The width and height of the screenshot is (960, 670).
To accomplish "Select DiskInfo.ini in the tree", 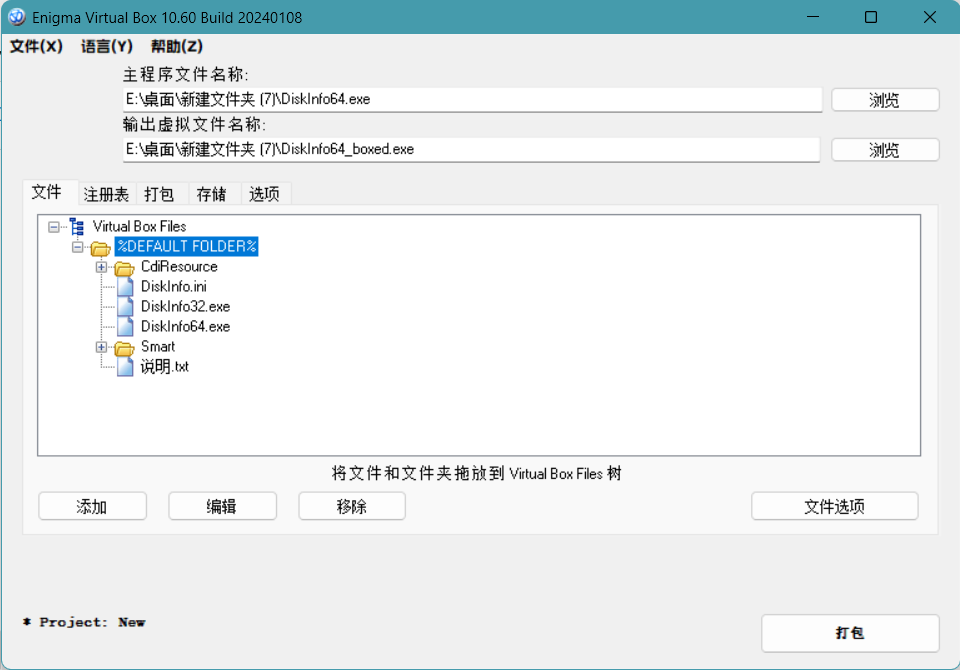I will click(174, 287).
